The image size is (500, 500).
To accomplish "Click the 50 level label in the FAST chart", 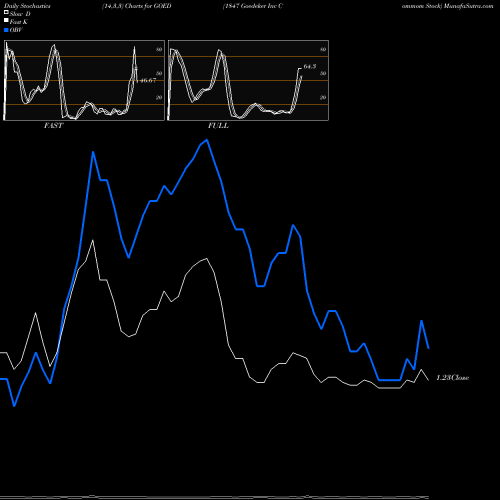I will tap(159, 73).
